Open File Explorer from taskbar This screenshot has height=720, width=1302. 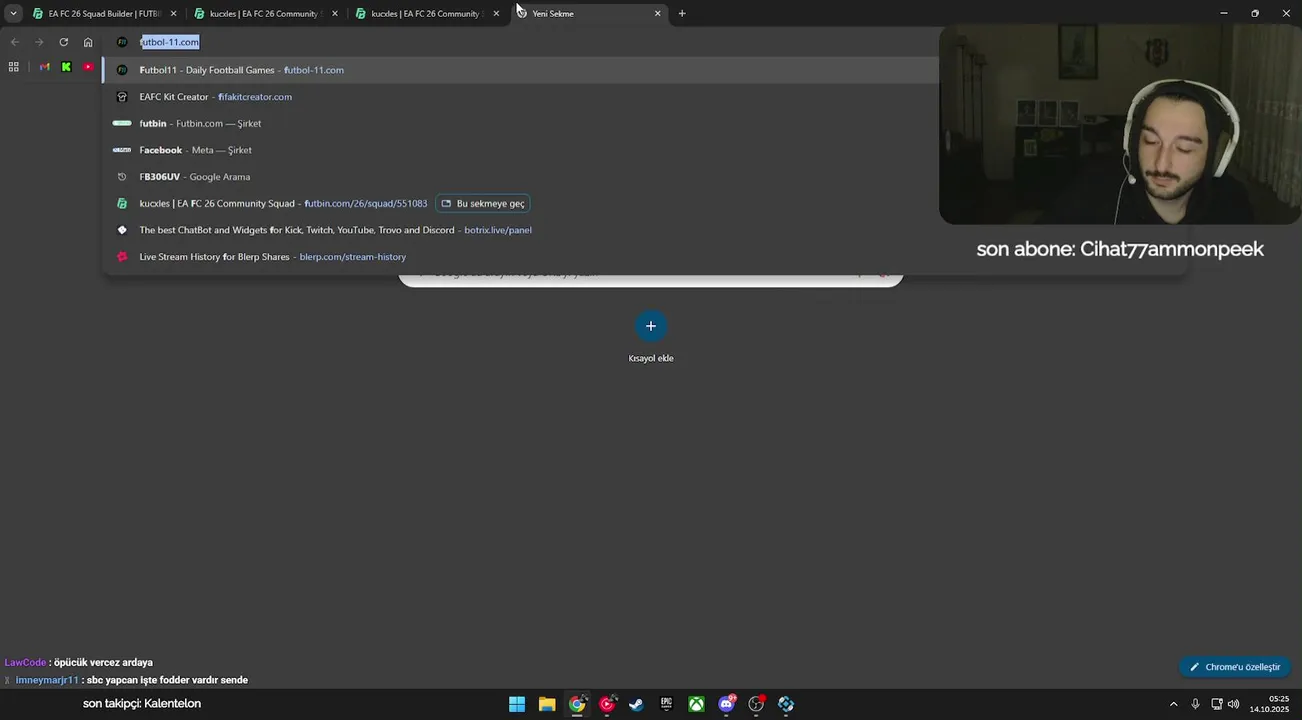547,704
